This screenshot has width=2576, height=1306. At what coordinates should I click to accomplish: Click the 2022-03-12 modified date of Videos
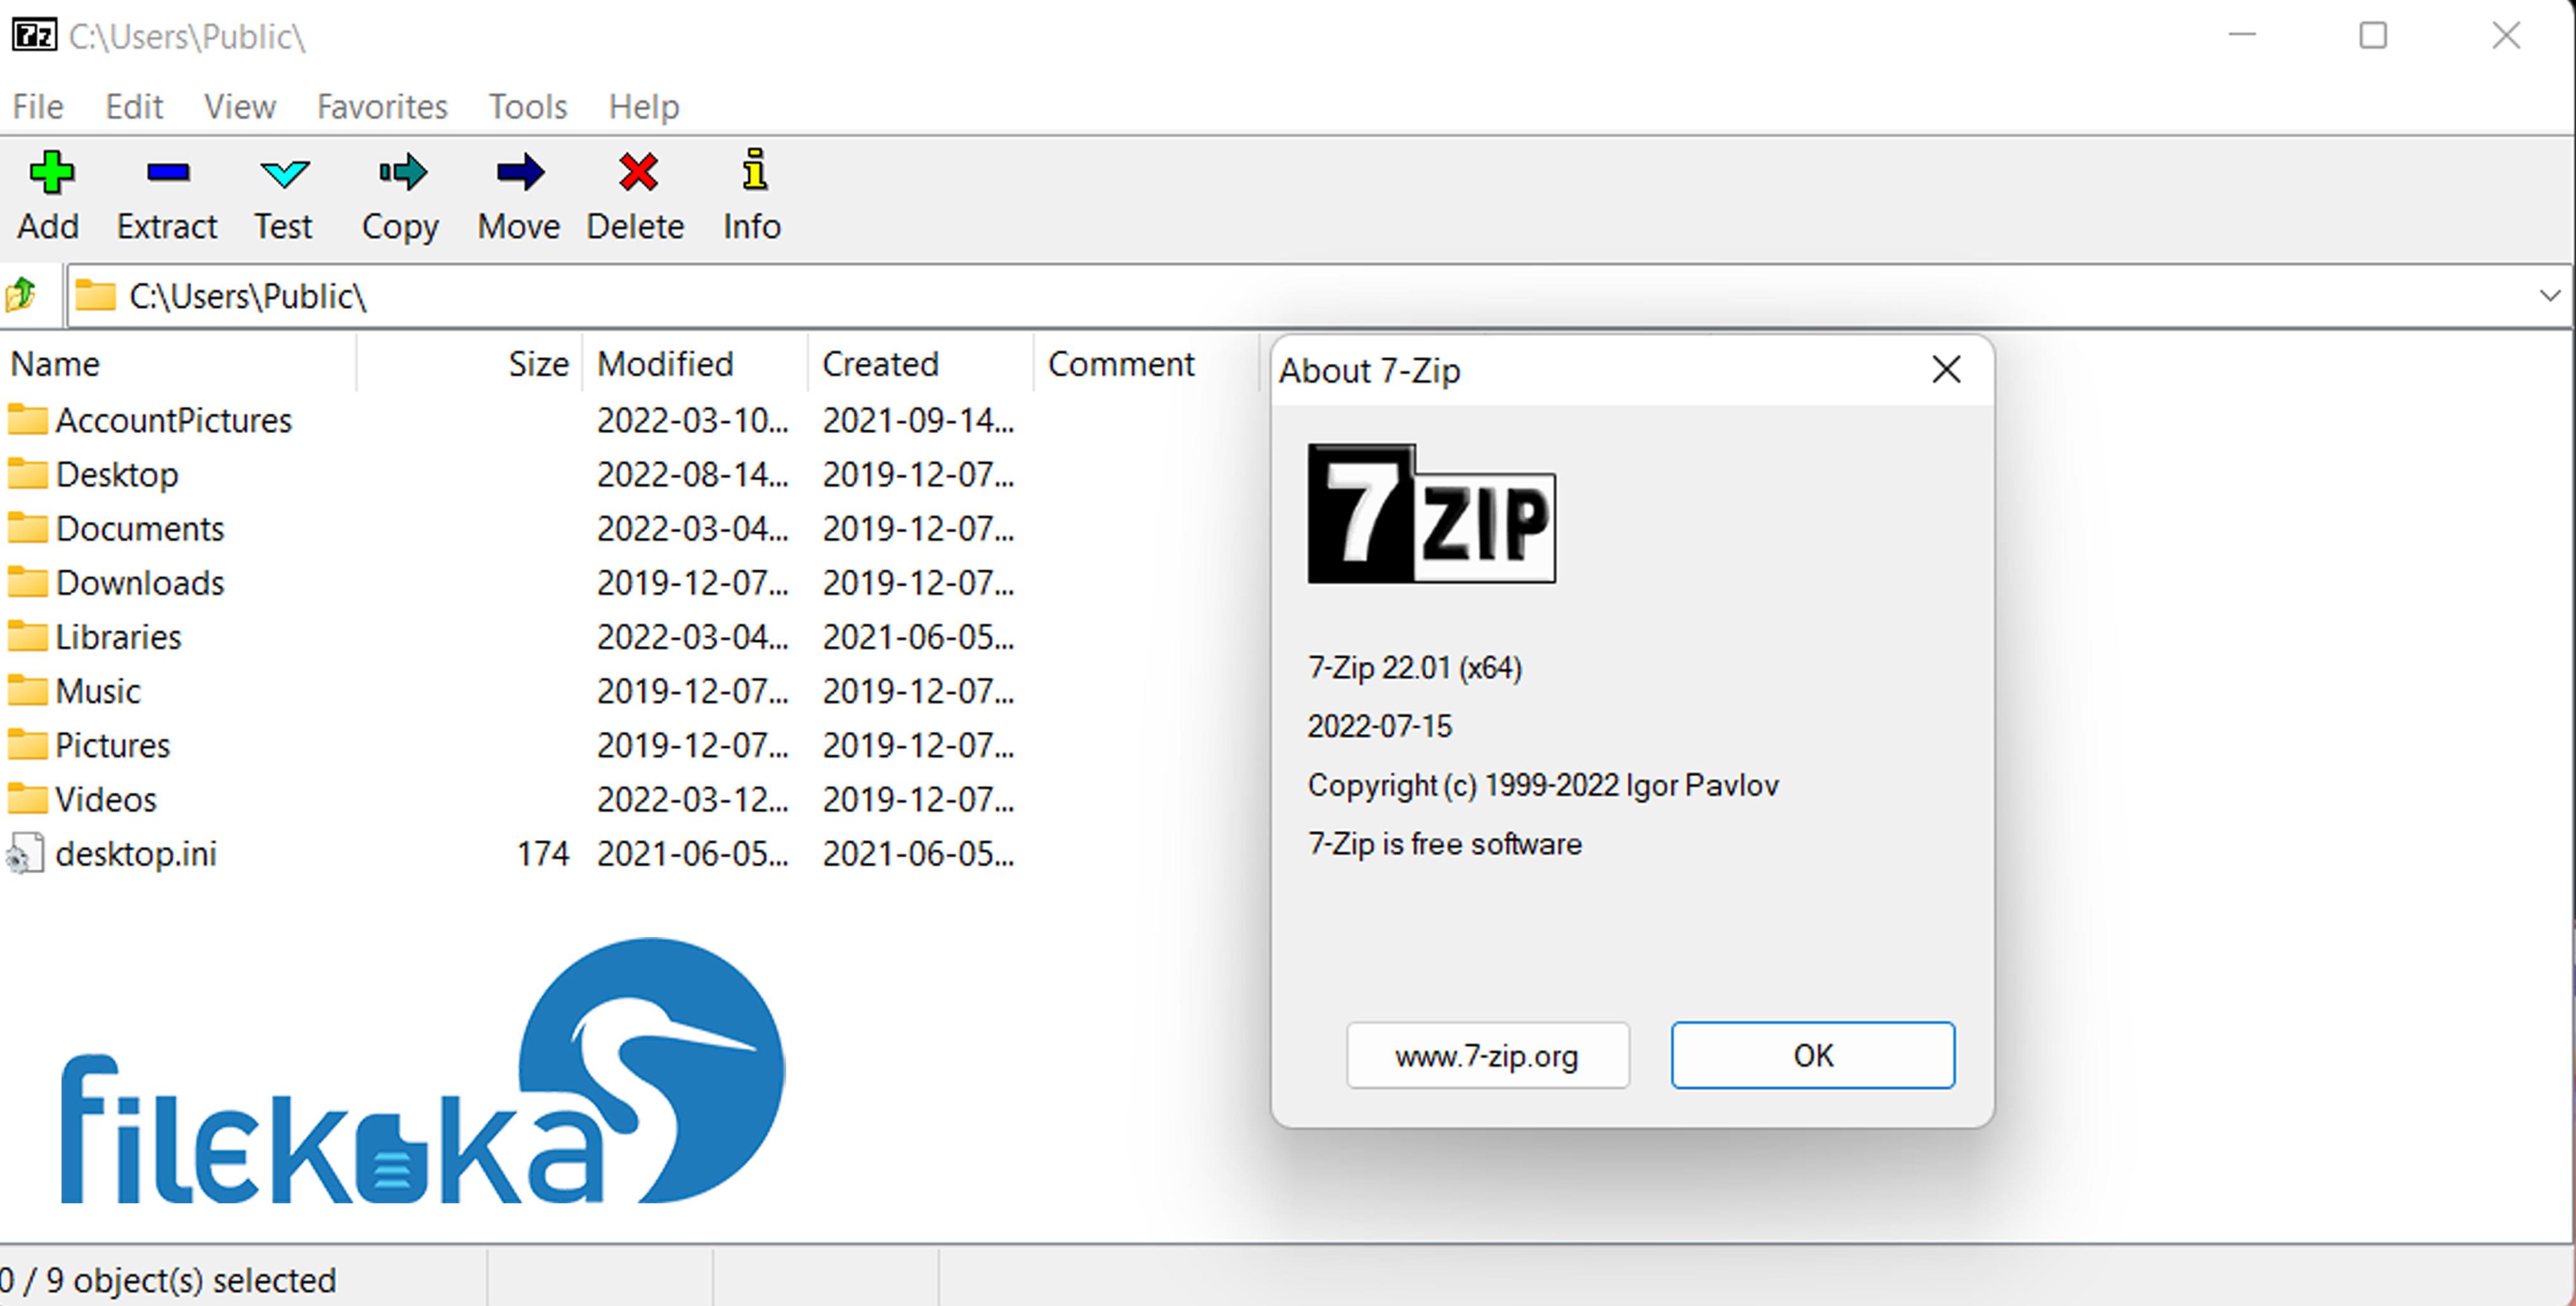point(693,799)
